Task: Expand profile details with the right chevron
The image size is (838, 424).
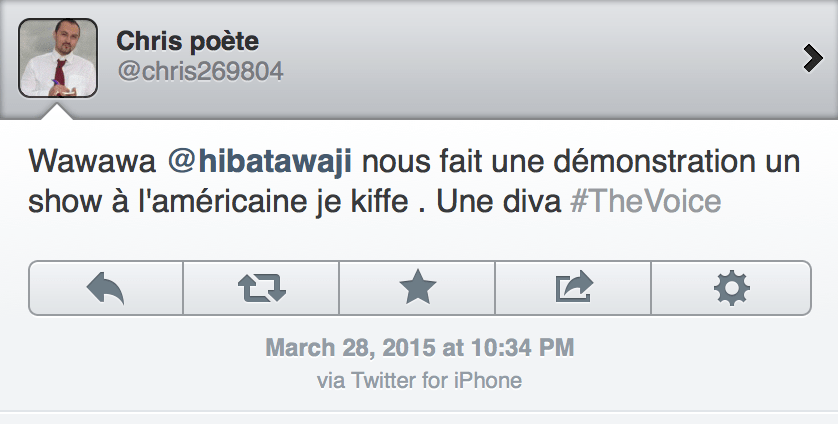Action: tap(812, 59)
